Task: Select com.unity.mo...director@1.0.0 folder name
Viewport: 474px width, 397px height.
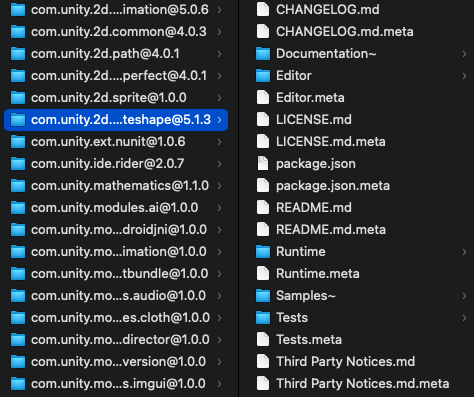Action: coord(120,340)
